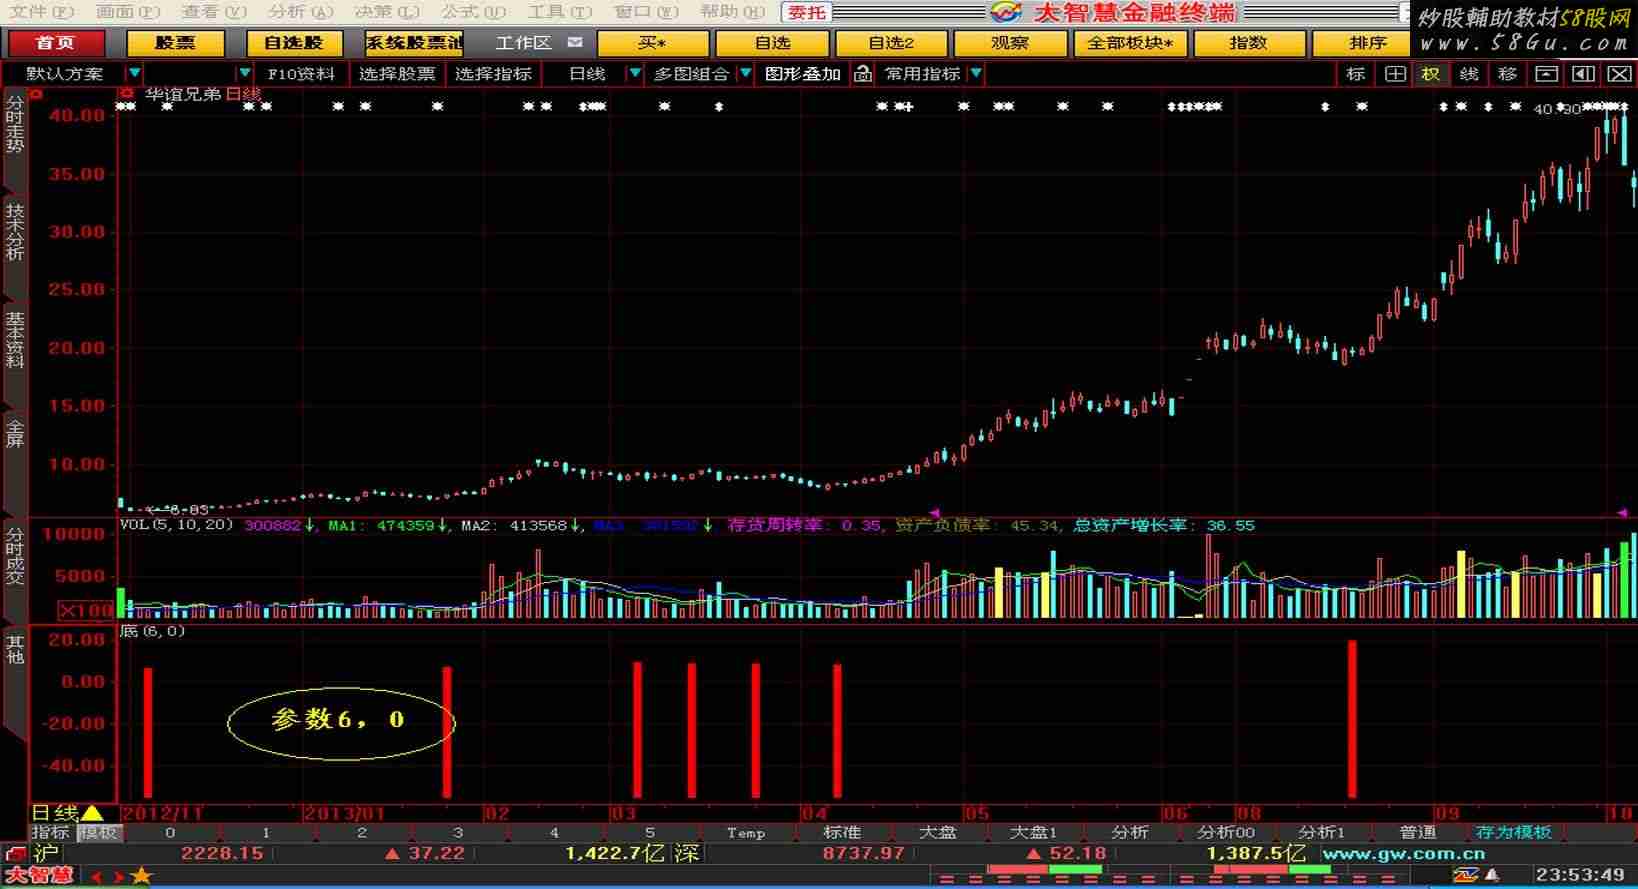Switch to 全屏 from left sidebar
Viewport: 1638px width, 889px height.
(14, 434)
